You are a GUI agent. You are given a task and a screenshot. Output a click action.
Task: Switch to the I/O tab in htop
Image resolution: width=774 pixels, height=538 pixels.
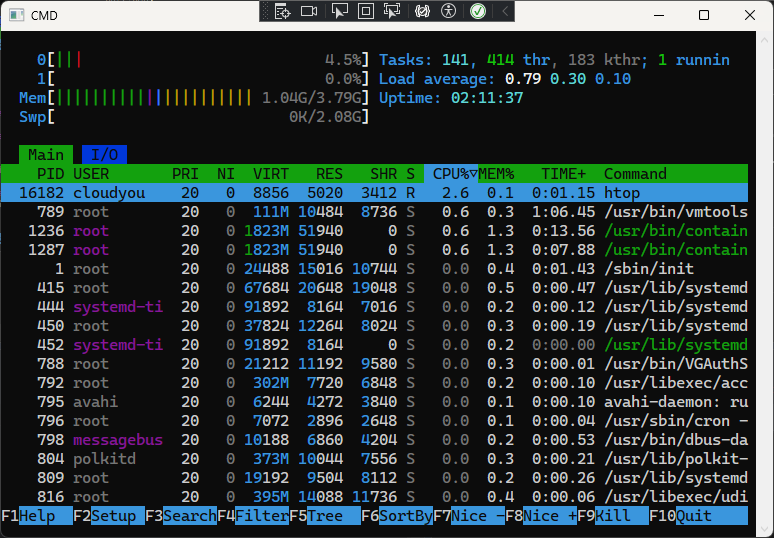click(104, 155)
